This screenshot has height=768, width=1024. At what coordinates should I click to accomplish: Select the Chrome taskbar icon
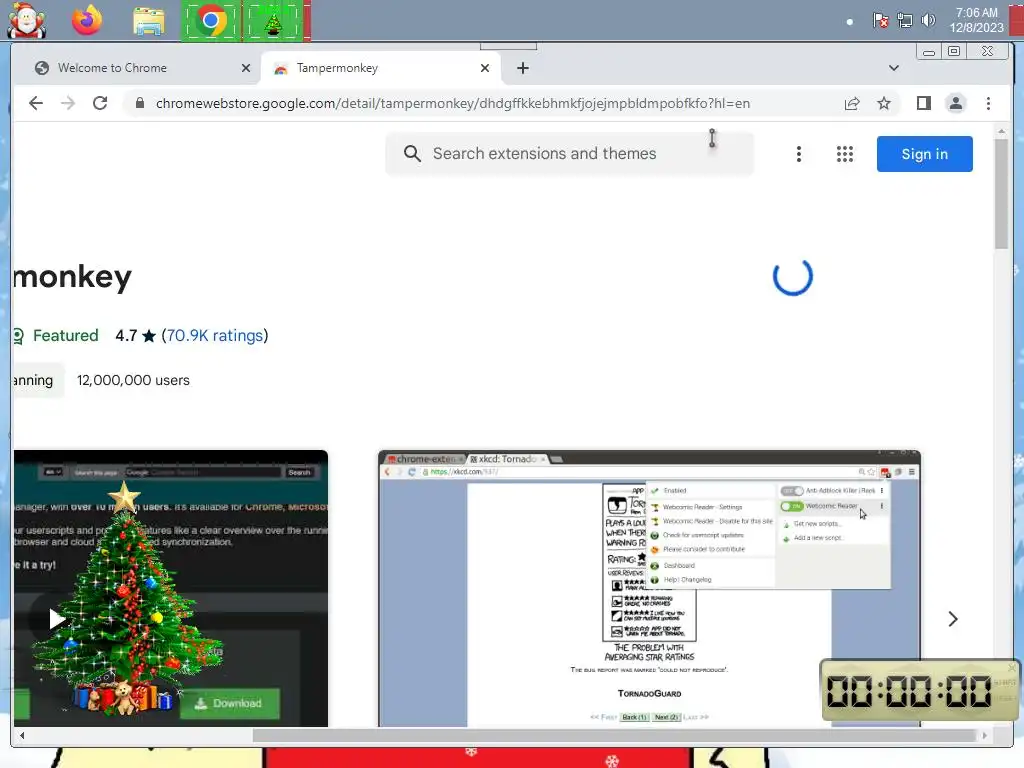210,21
